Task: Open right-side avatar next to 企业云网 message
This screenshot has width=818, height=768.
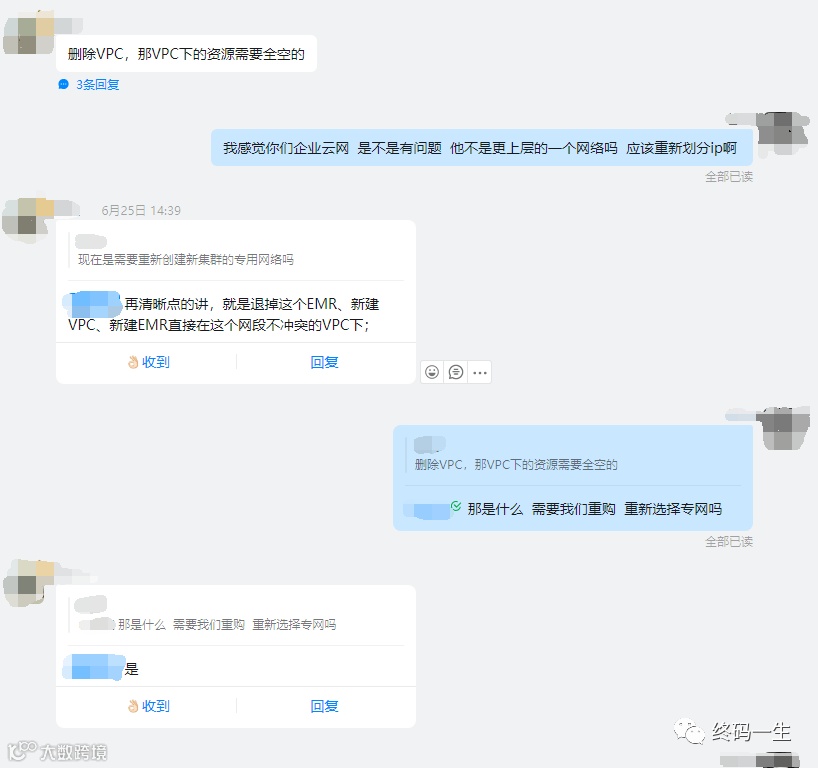Action: coord(782,135)
